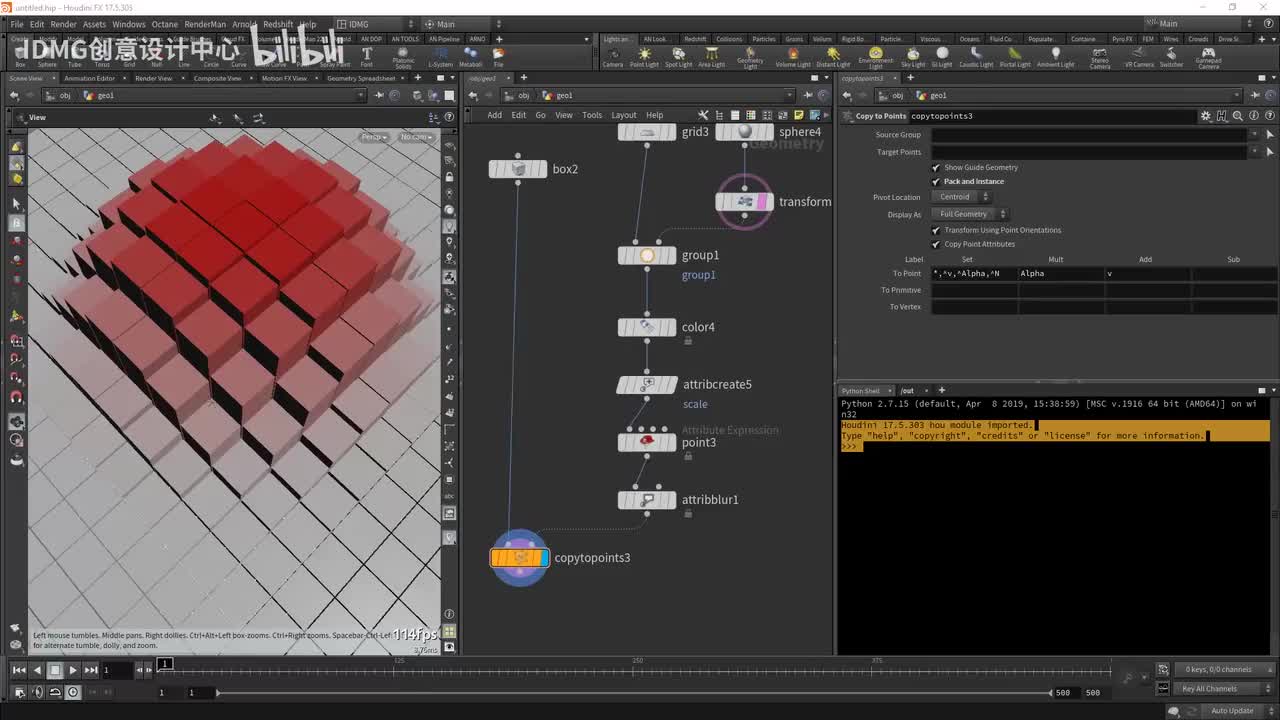Create Platonic Solids from the shelf

pyautogui.click(x=403, y=57)
